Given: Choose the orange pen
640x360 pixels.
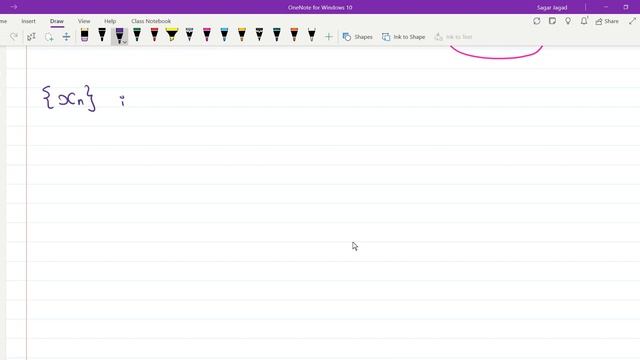Looking at the screenshot, I should pos(294,35).
